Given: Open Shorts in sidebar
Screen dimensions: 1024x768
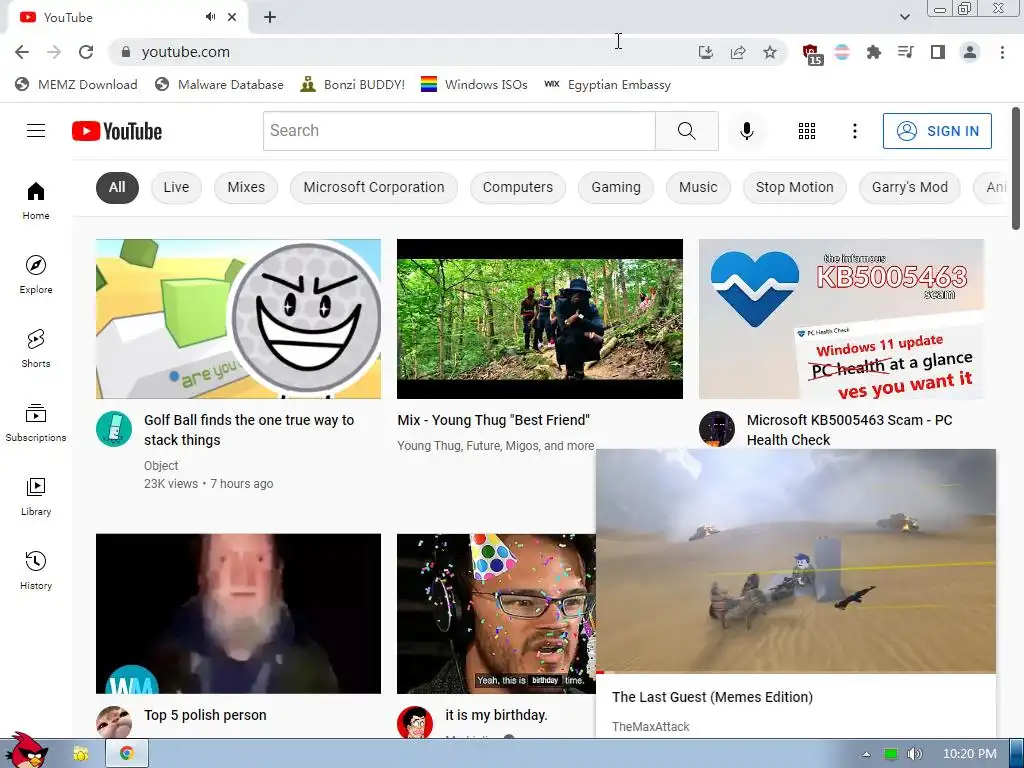Looking at the screenshot, I should tap(36, 349).
